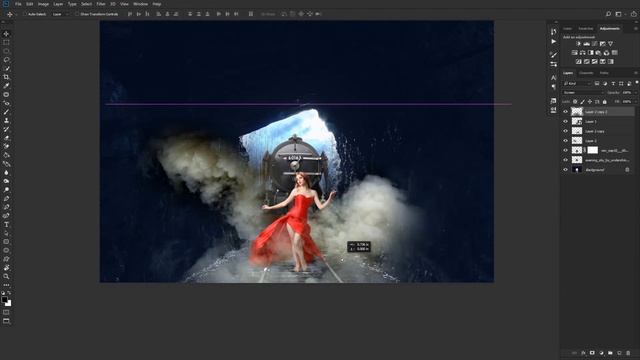Change the screen mode icon
The width and height of the screenshot is (640, 360).
tap(6, 321)
